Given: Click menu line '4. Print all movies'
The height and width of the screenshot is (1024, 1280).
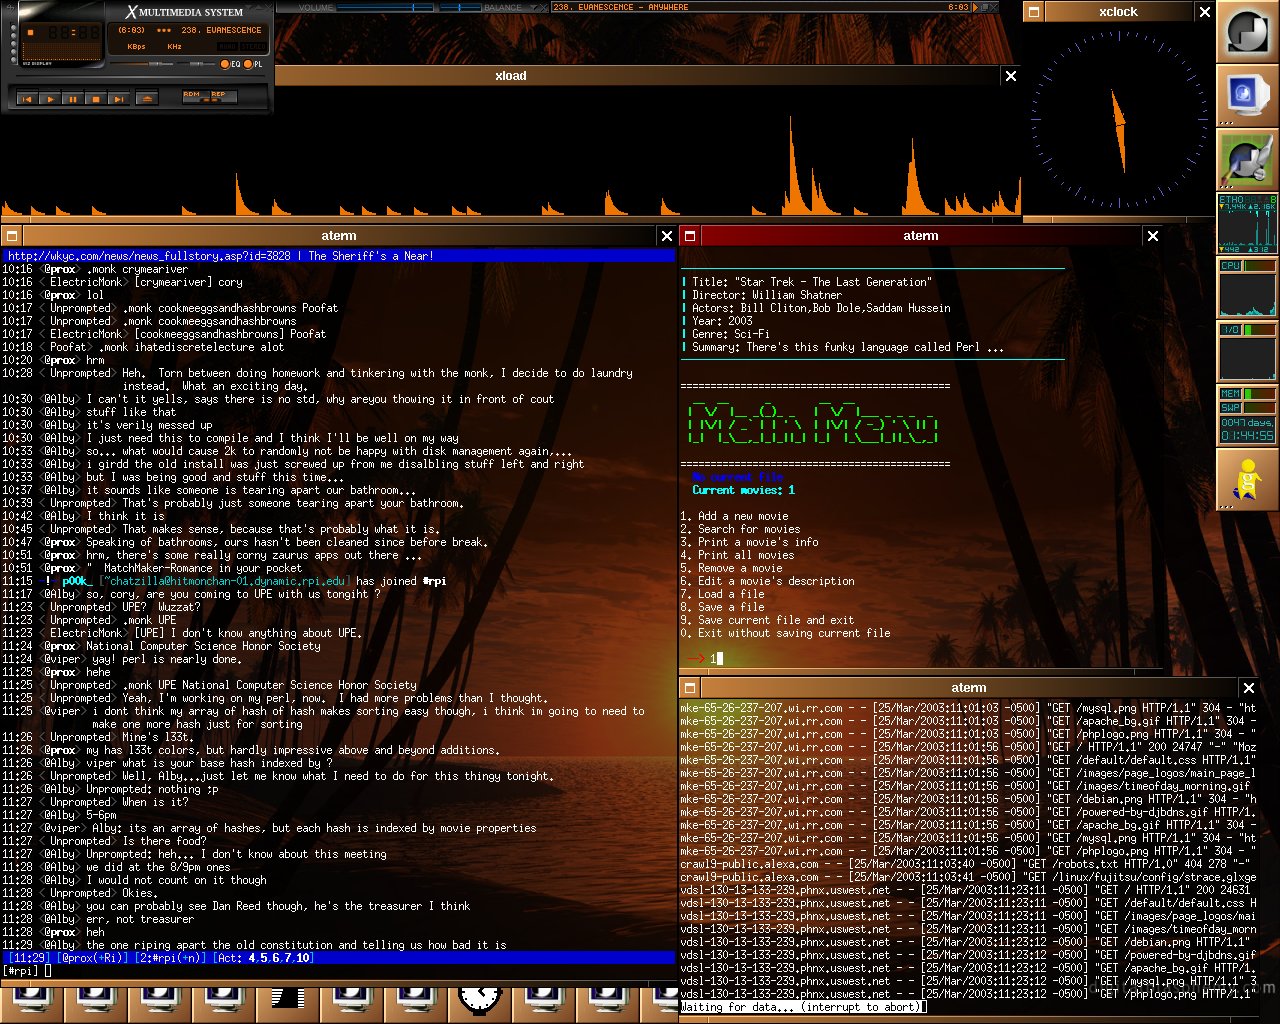Looking at the screenshot, I should [x=737, y=555].
